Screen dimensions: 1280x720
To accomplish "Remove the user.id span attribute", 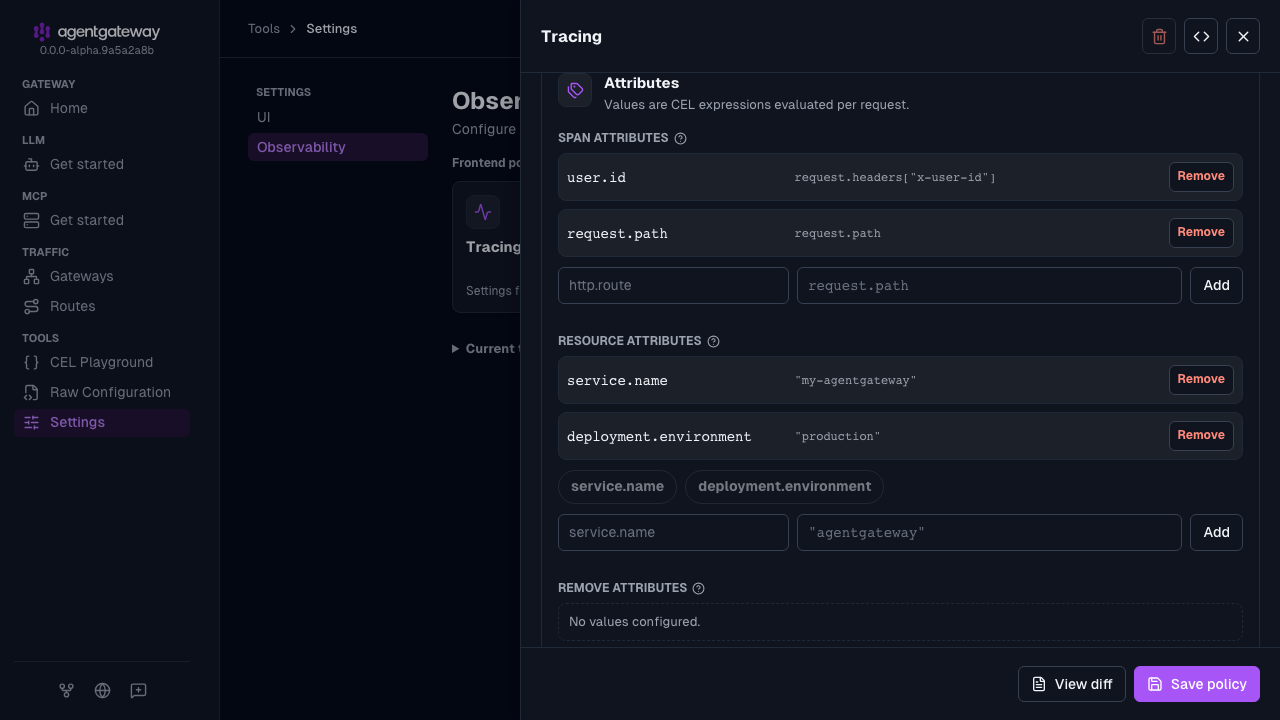I will click(x=1201, y=177).
